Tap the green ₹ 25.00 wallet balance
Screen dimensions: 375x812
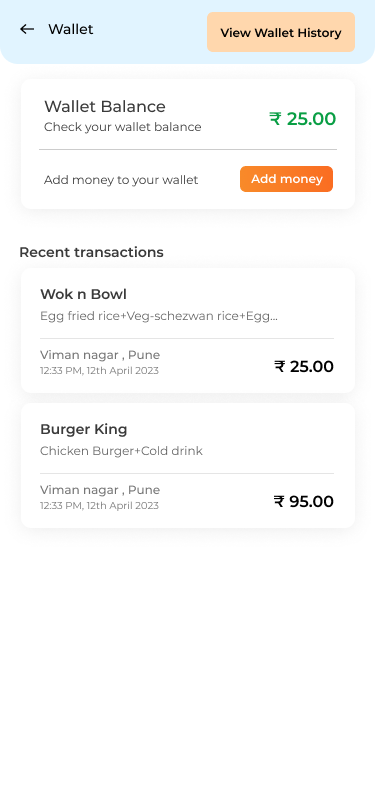point(302,119)
